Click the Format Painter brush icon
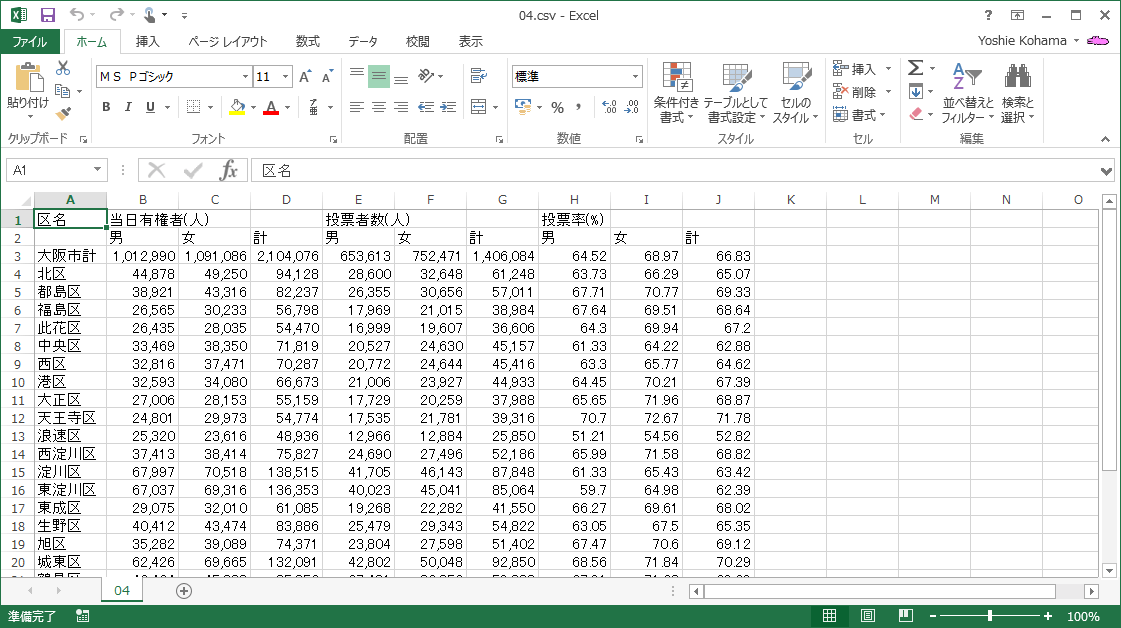The height and width of the screenshot is (628, 1121). pos(63,113)
